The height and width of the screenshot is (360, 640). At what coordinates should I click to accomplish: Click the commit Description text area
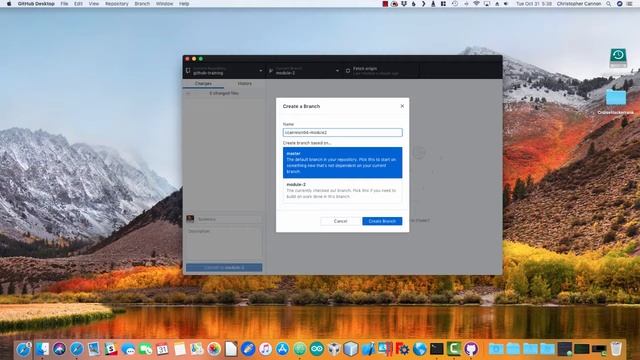(224, 244)
